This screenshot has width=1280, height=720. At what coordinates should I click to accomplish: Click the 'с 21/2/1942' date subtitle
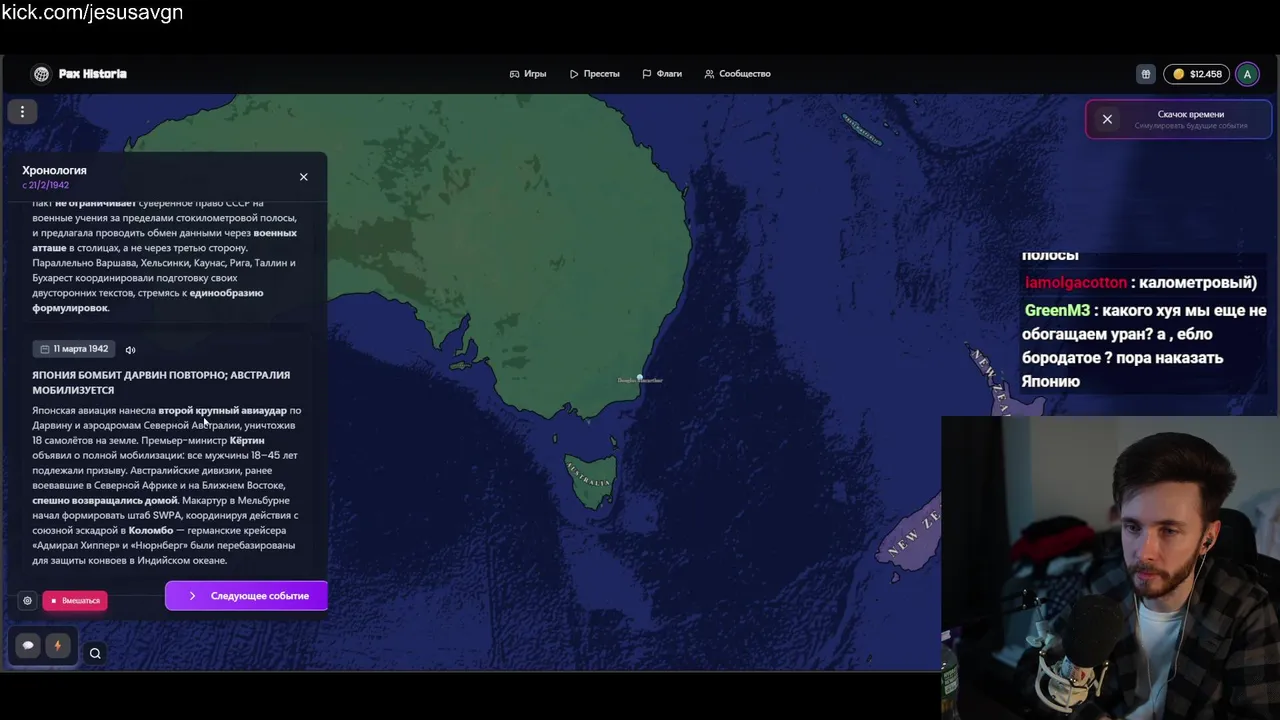46,185
